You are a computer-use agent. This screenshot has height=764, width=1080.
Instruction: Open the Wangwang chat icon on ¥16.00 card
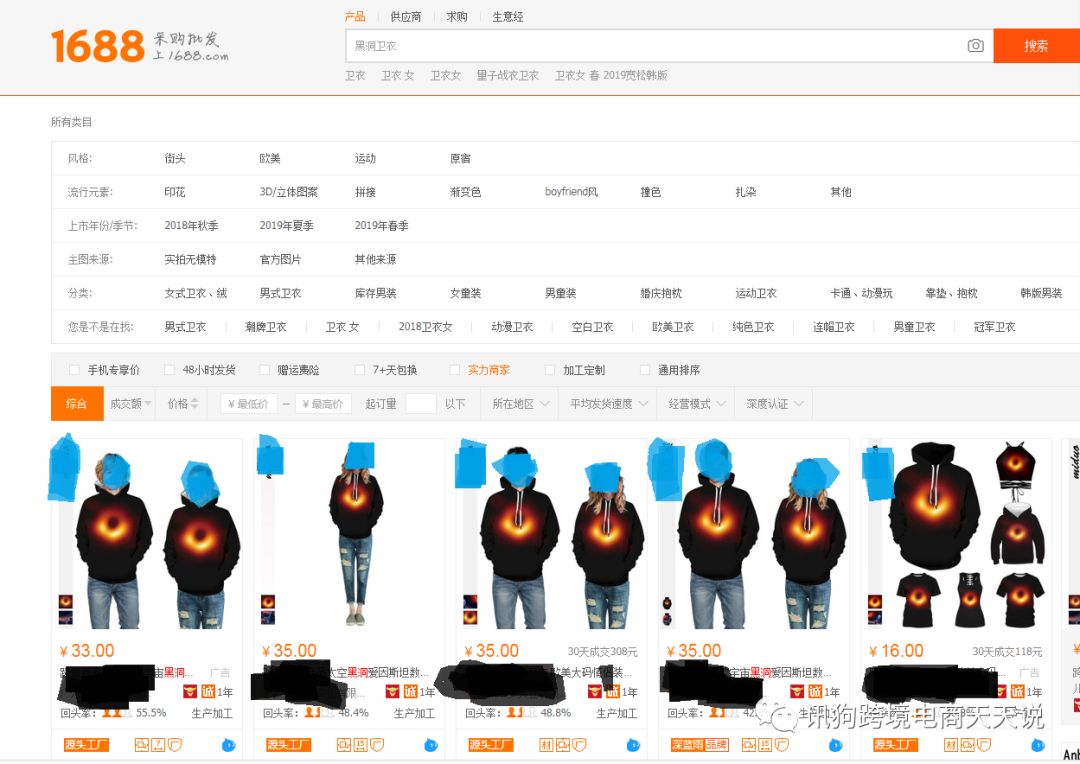[x=1037, y=745]
